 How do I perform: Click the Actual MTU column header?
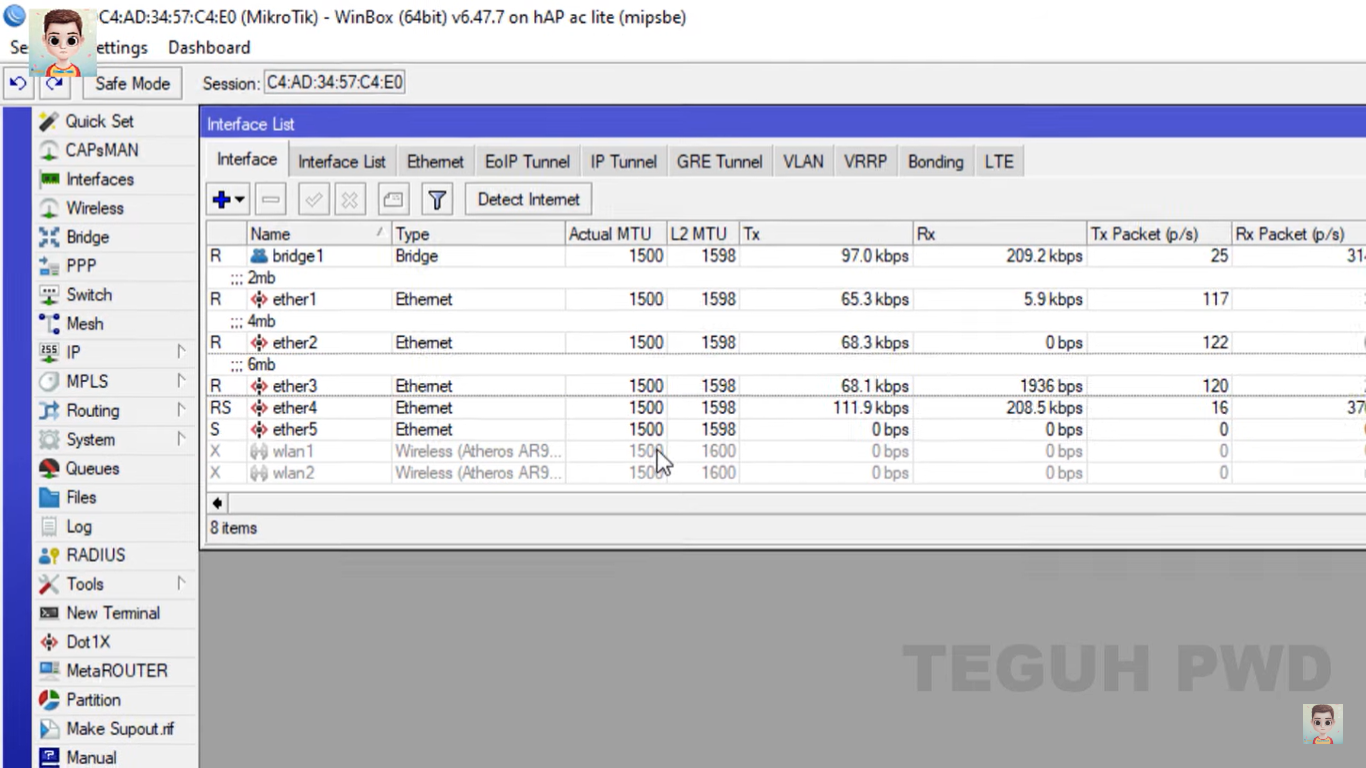coord(615,234)
